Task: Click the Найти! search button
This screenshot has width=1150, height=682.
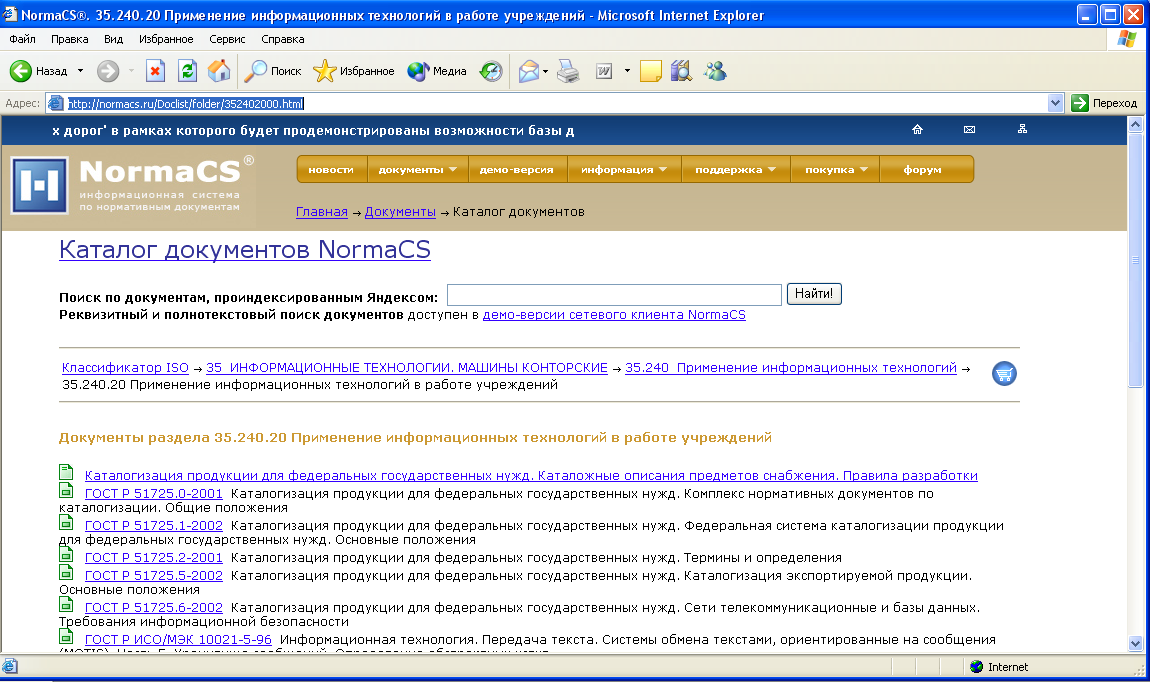Action: [814, 294]
